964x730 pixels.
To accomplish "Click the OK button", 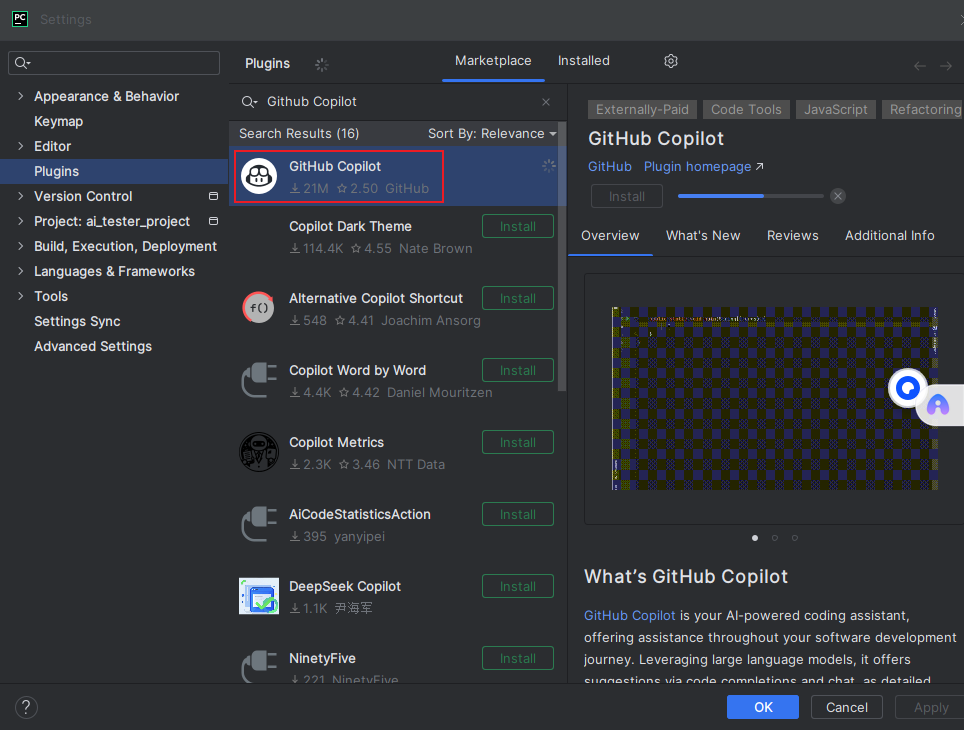I will pos(762,707).
